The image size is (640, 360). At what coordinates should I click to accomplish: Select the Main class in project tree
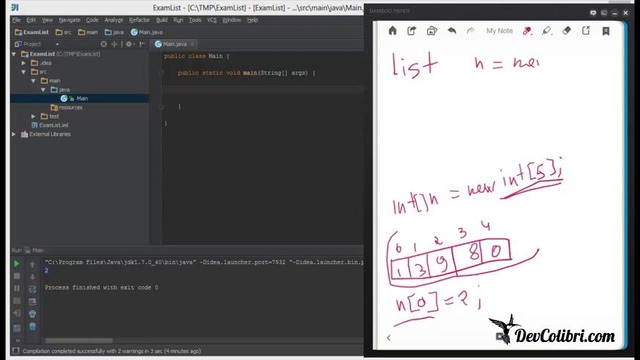click(x=80, y=98)
